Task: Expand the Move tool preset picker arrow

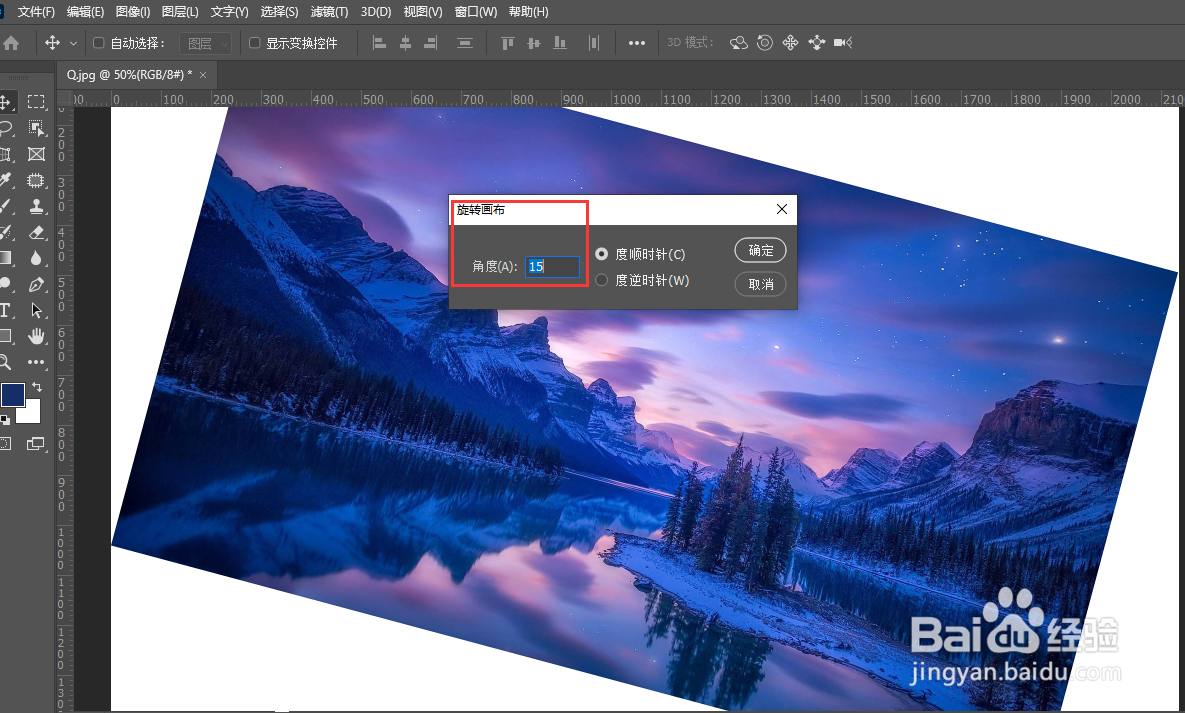Action: 73,44
